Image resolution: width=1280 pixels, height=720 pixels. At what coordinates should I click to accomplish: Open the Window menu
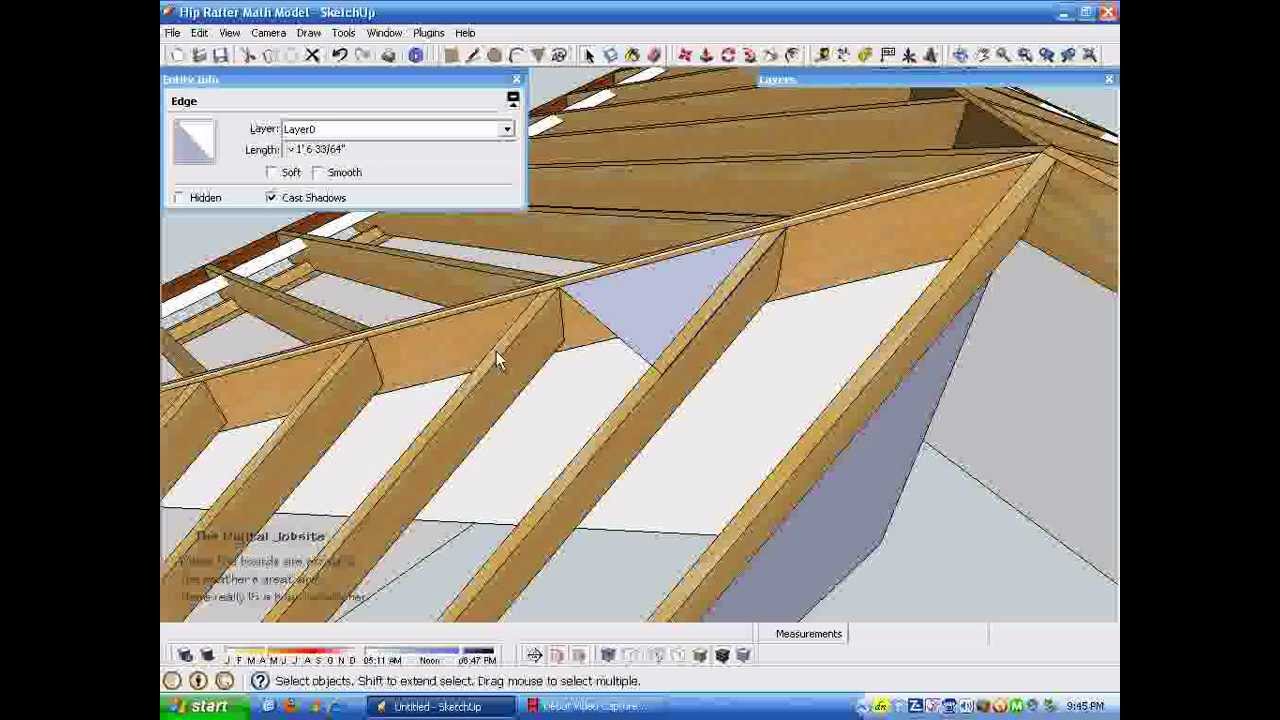tap(384, 33)
